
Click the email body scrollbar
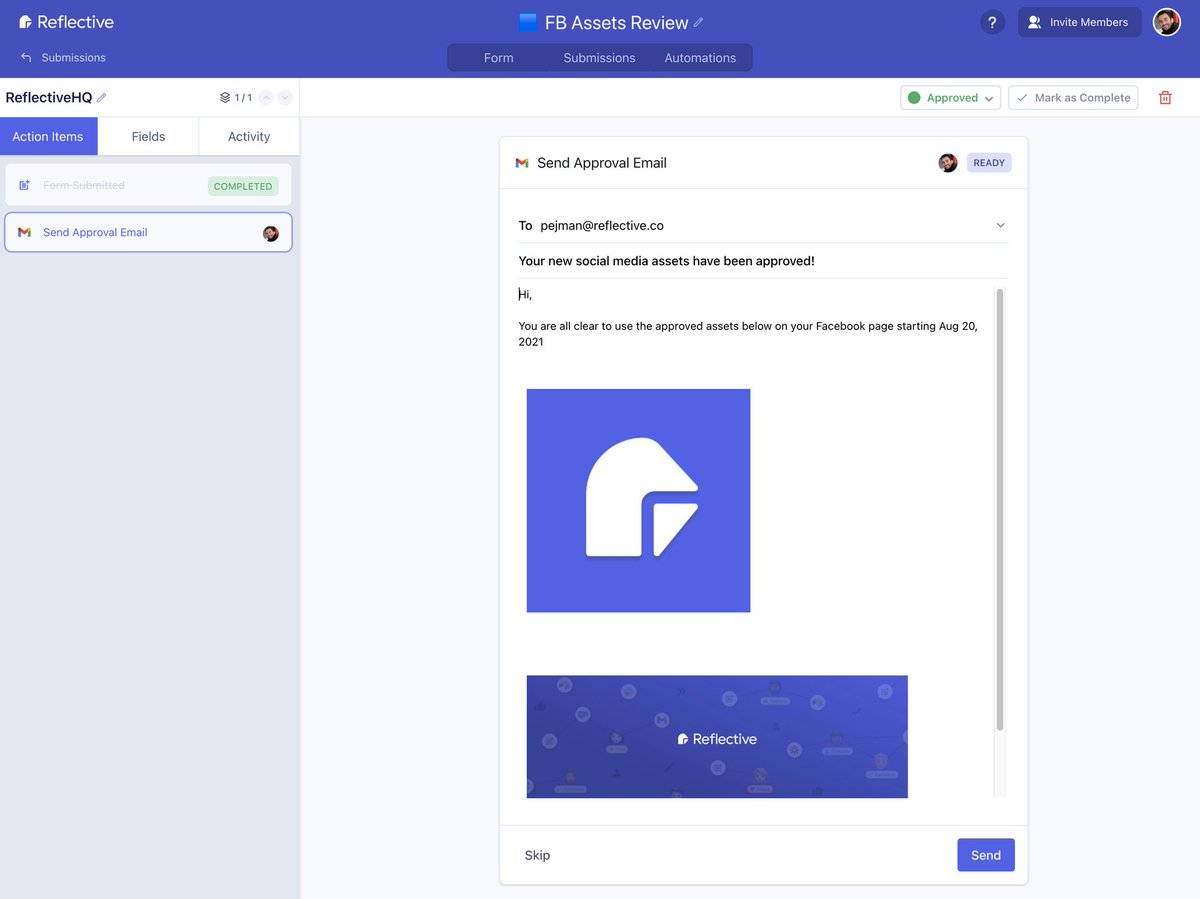(999, 510)
